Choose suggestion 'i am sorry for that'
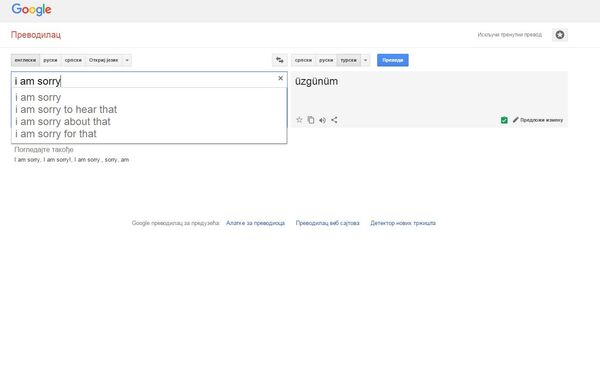This screenshot has width=600, height=374. click(x=149, y=134)
